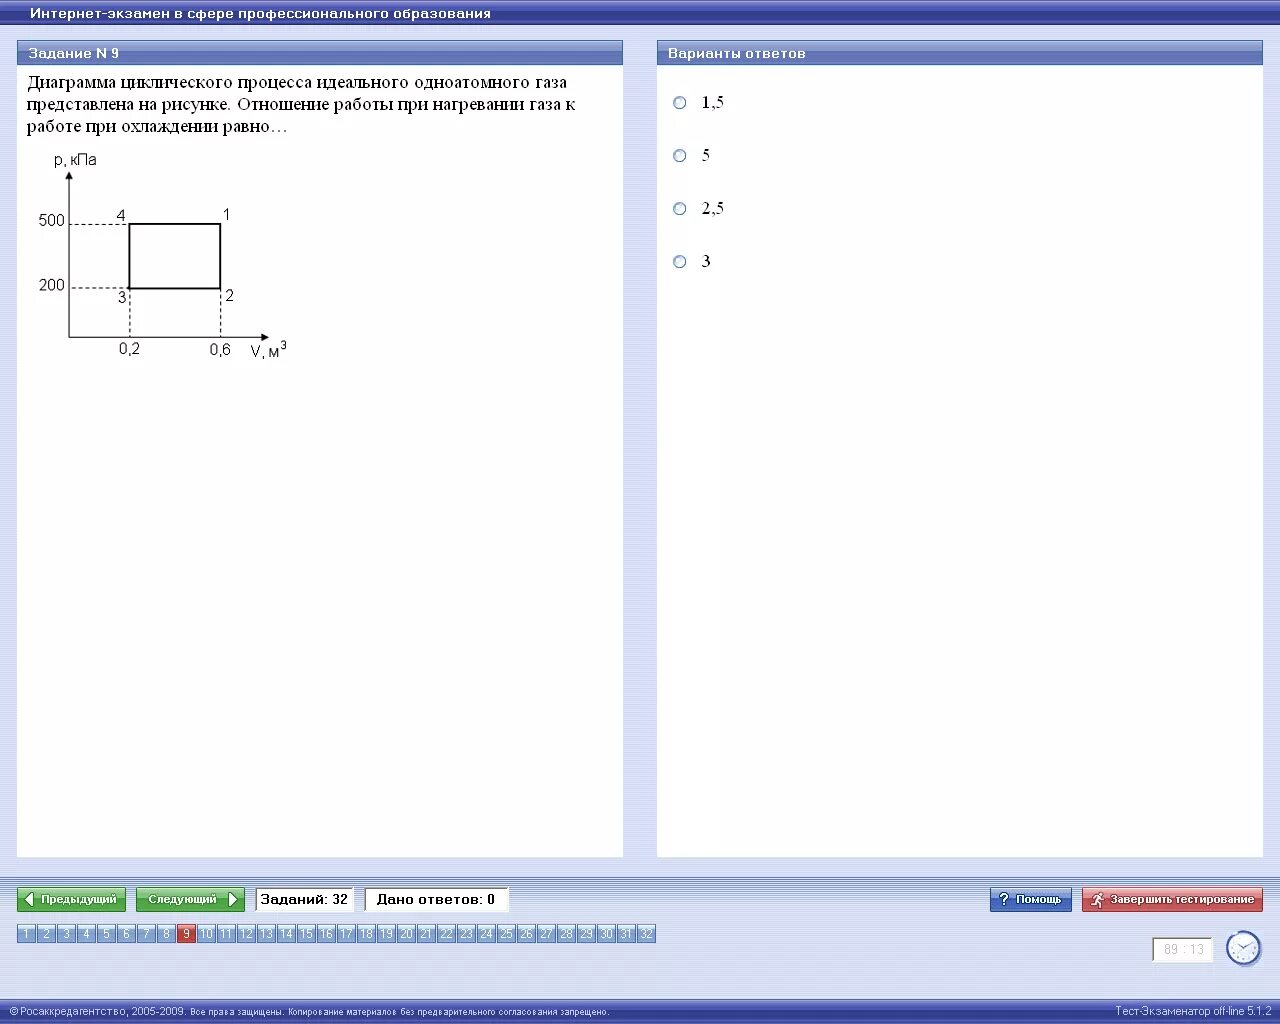1280x1024 pixels.
Task: Jump to question 14 in navigator
Action: click(x=286, y=934)
